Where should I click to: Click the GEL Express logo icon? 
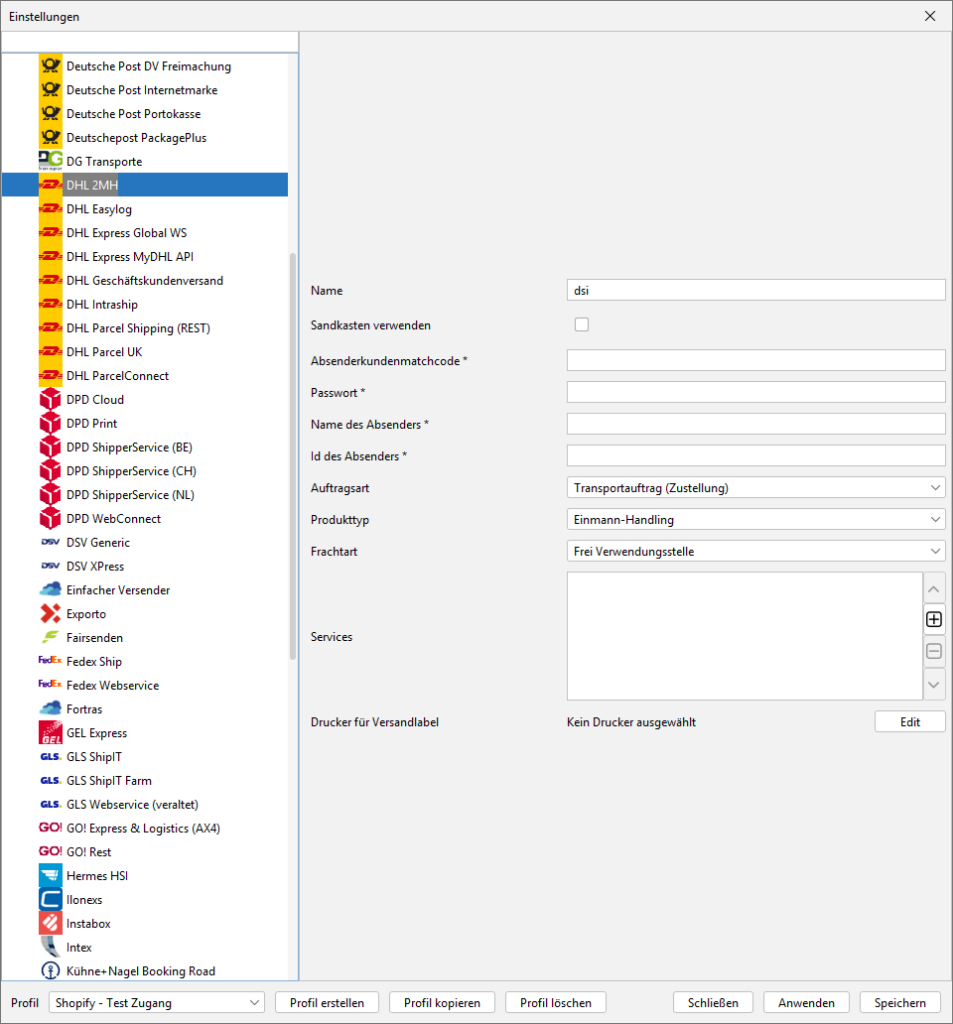(50, 733)
